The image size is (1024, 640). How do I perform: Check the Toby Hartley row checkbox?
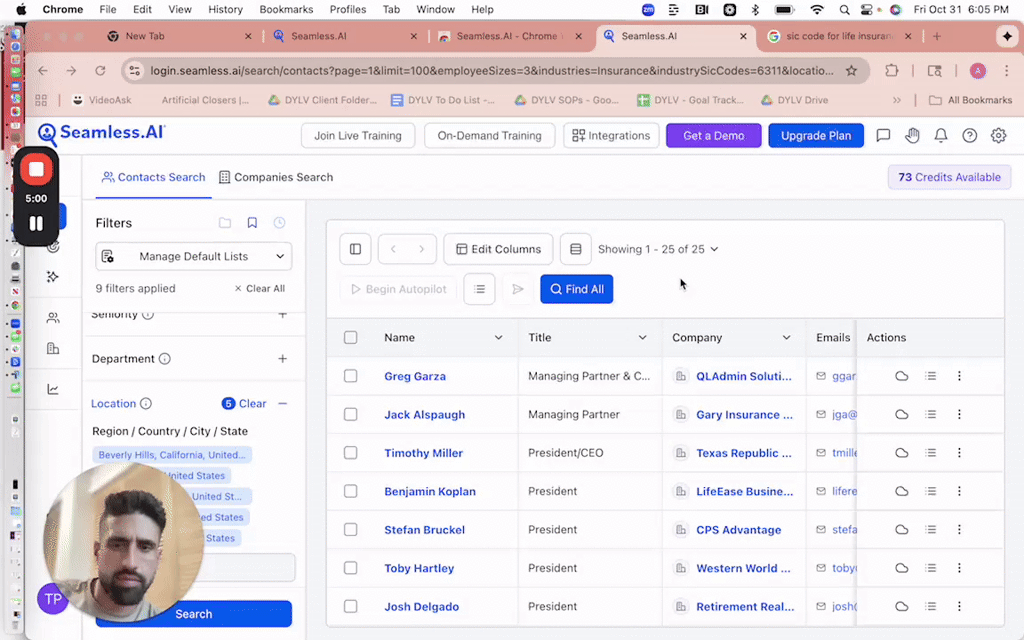coord(351,568)
